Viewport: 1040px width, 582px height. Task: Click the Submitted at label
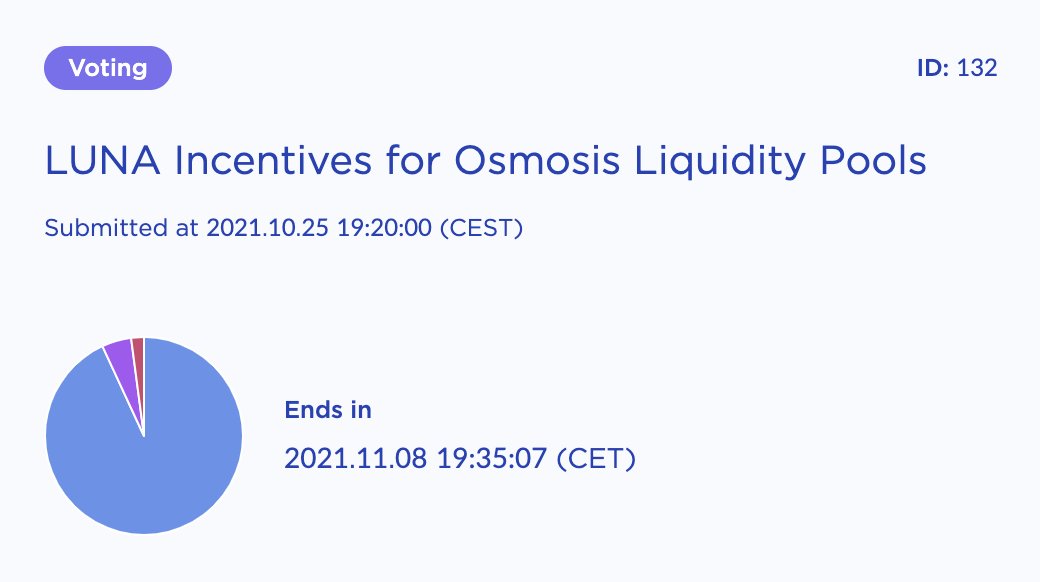121,228
